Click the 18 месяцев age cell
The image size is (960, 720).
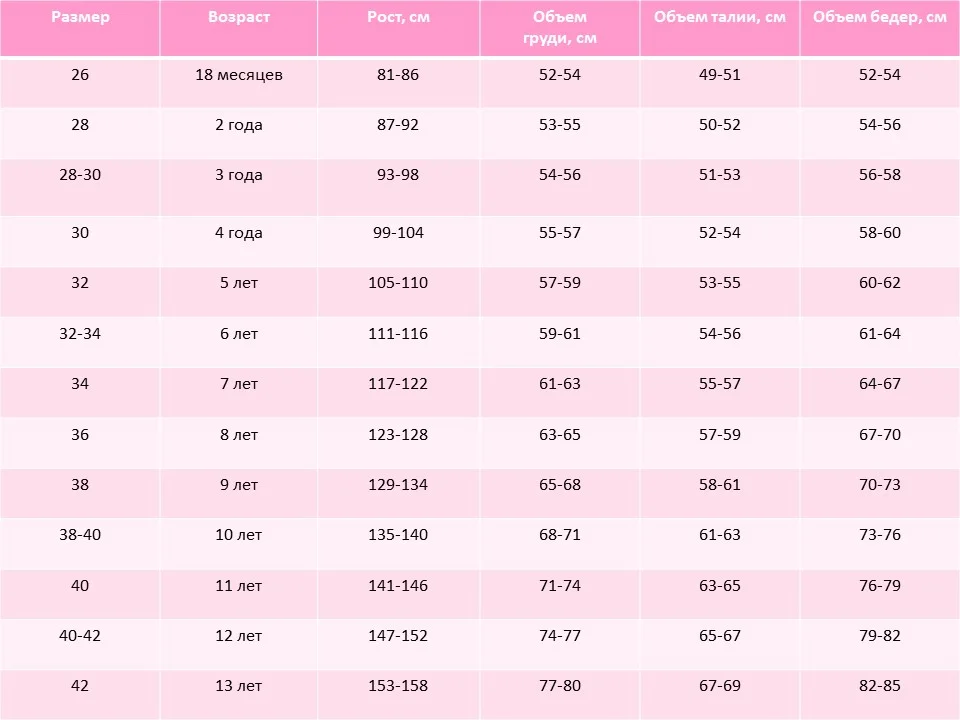[x=239, y=75]
